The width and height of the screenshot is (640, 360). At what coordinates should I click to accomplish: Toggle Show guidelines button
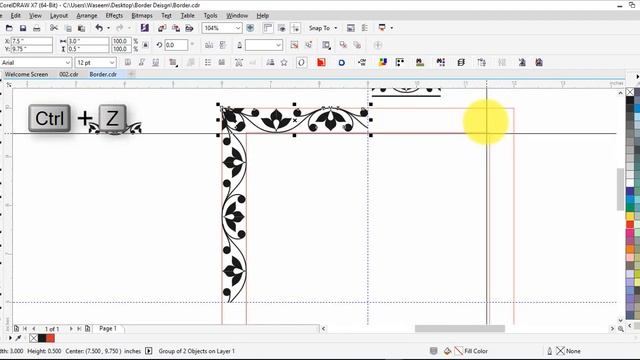click(x=296, y=28)
